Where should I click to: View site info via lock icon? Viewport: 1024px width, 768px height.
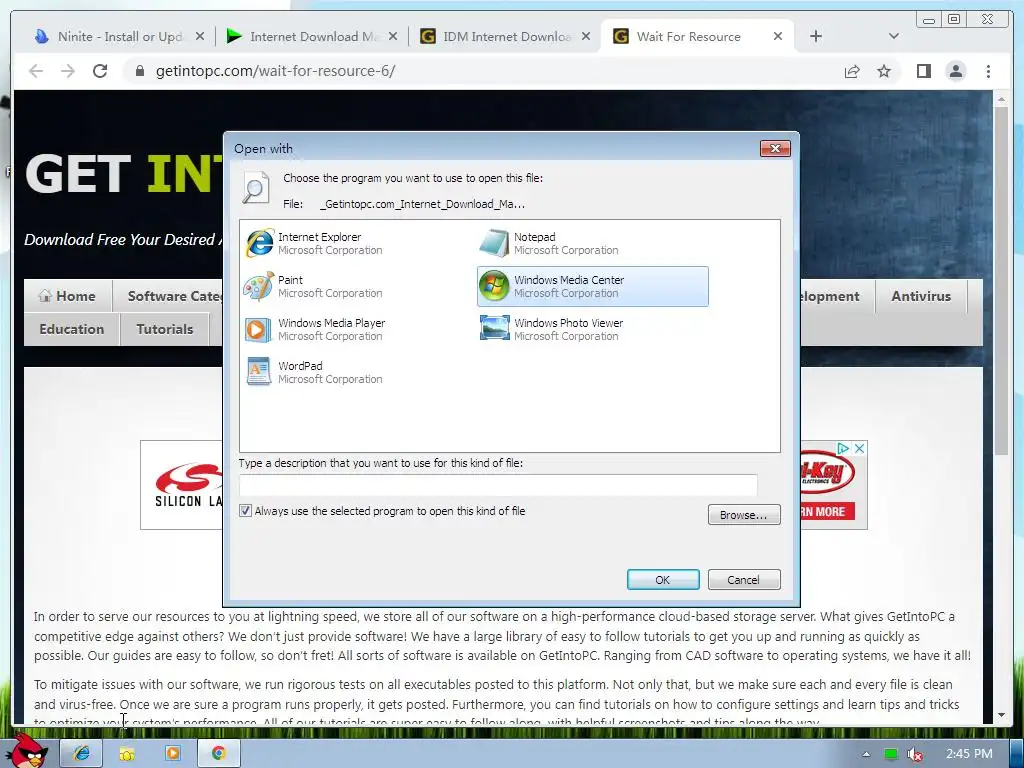139,71
